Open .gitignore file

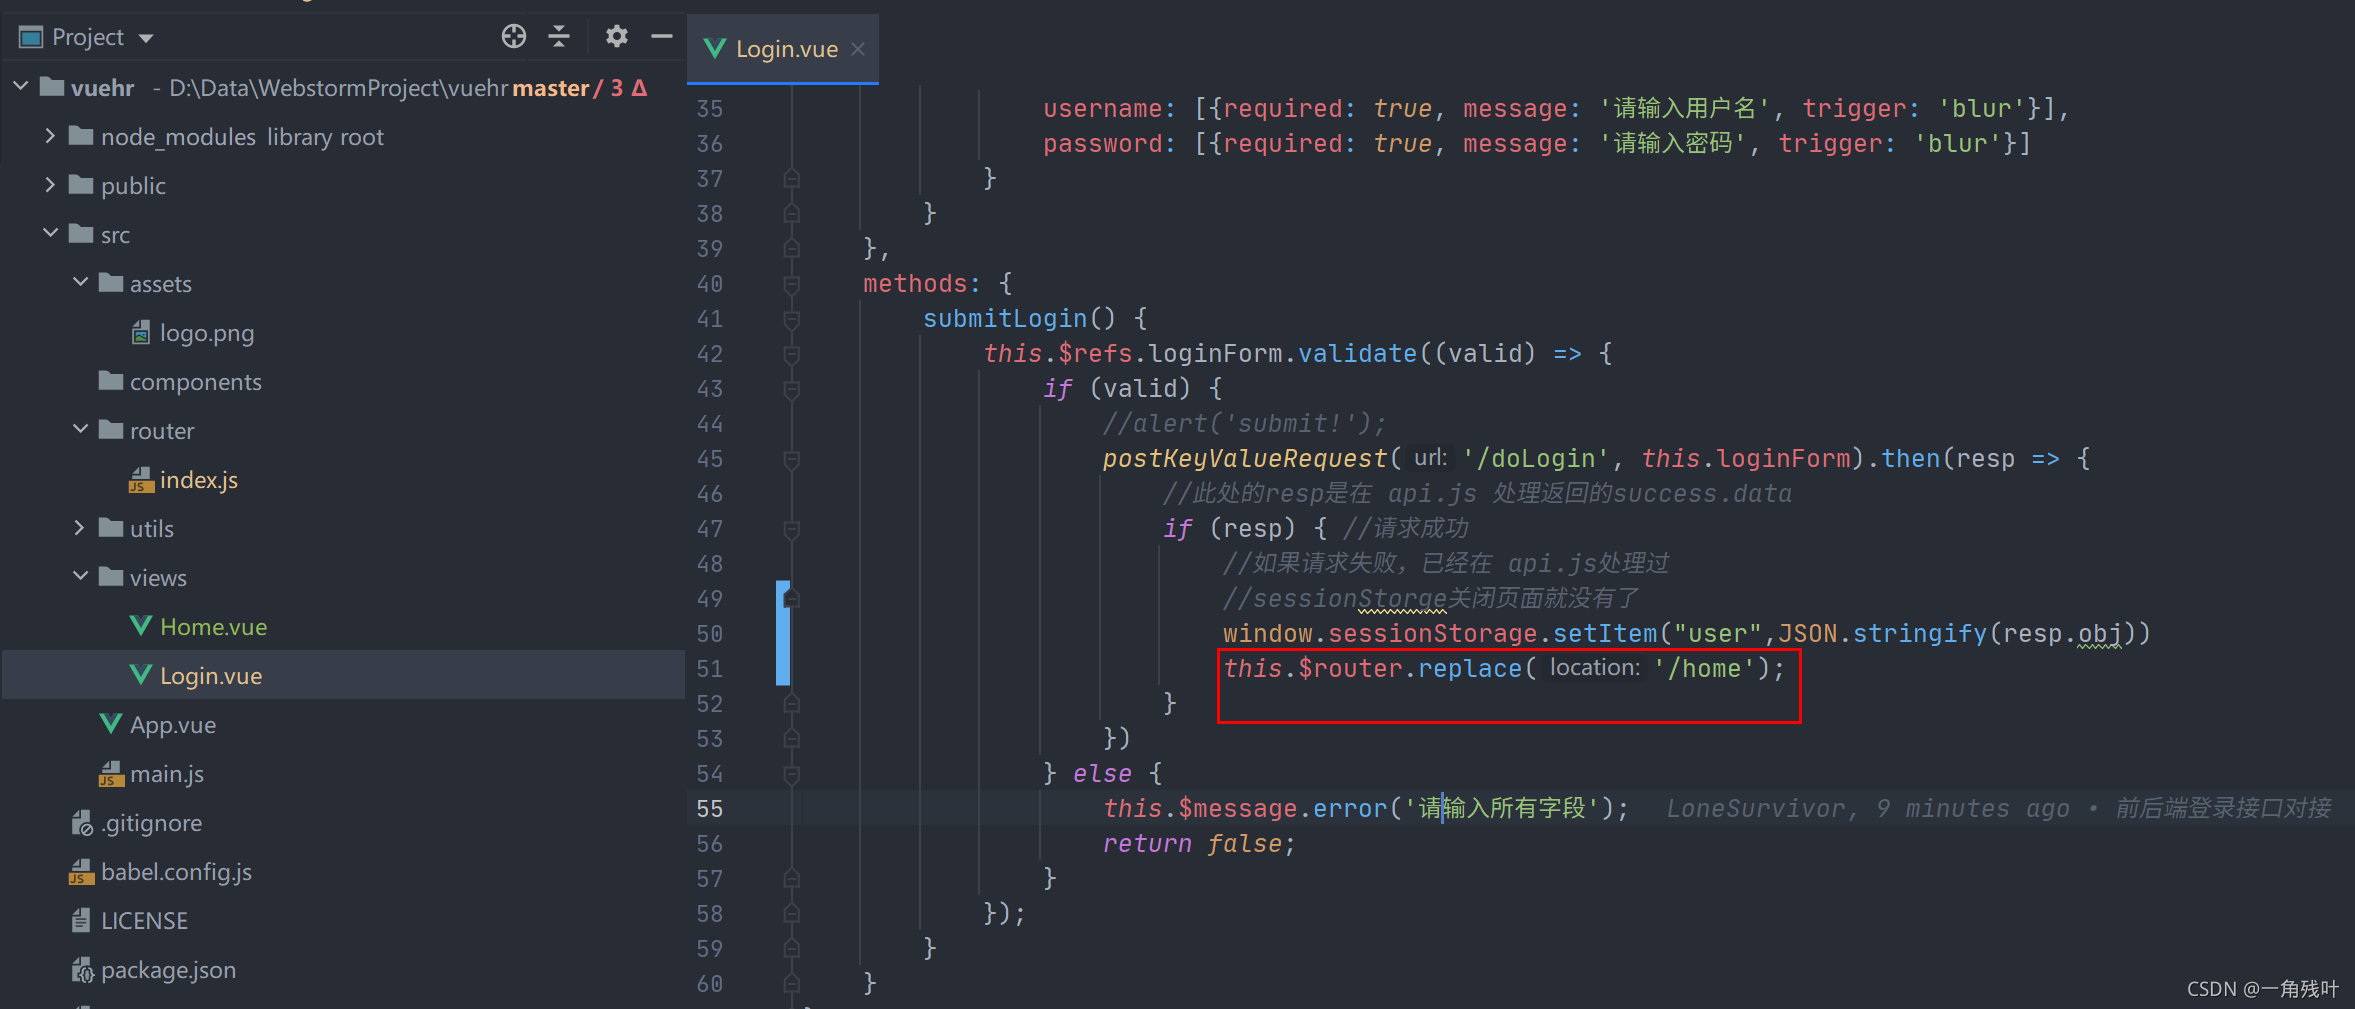click(151, 823)
